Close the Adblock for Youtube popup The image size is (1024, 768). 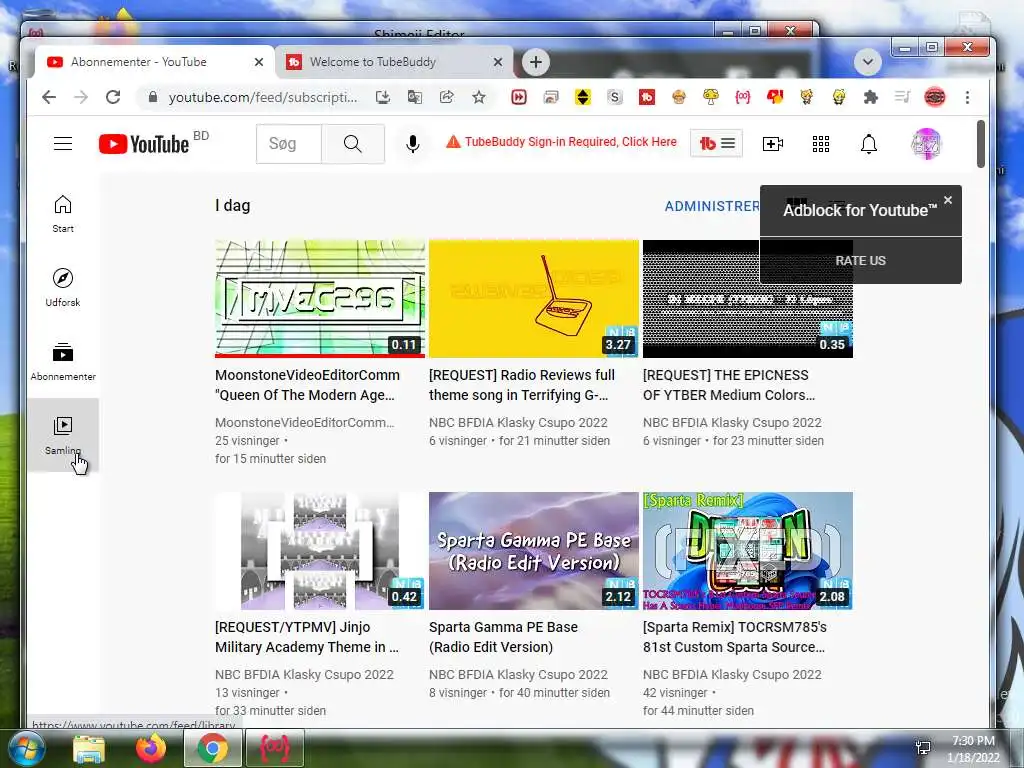[948, 200]
